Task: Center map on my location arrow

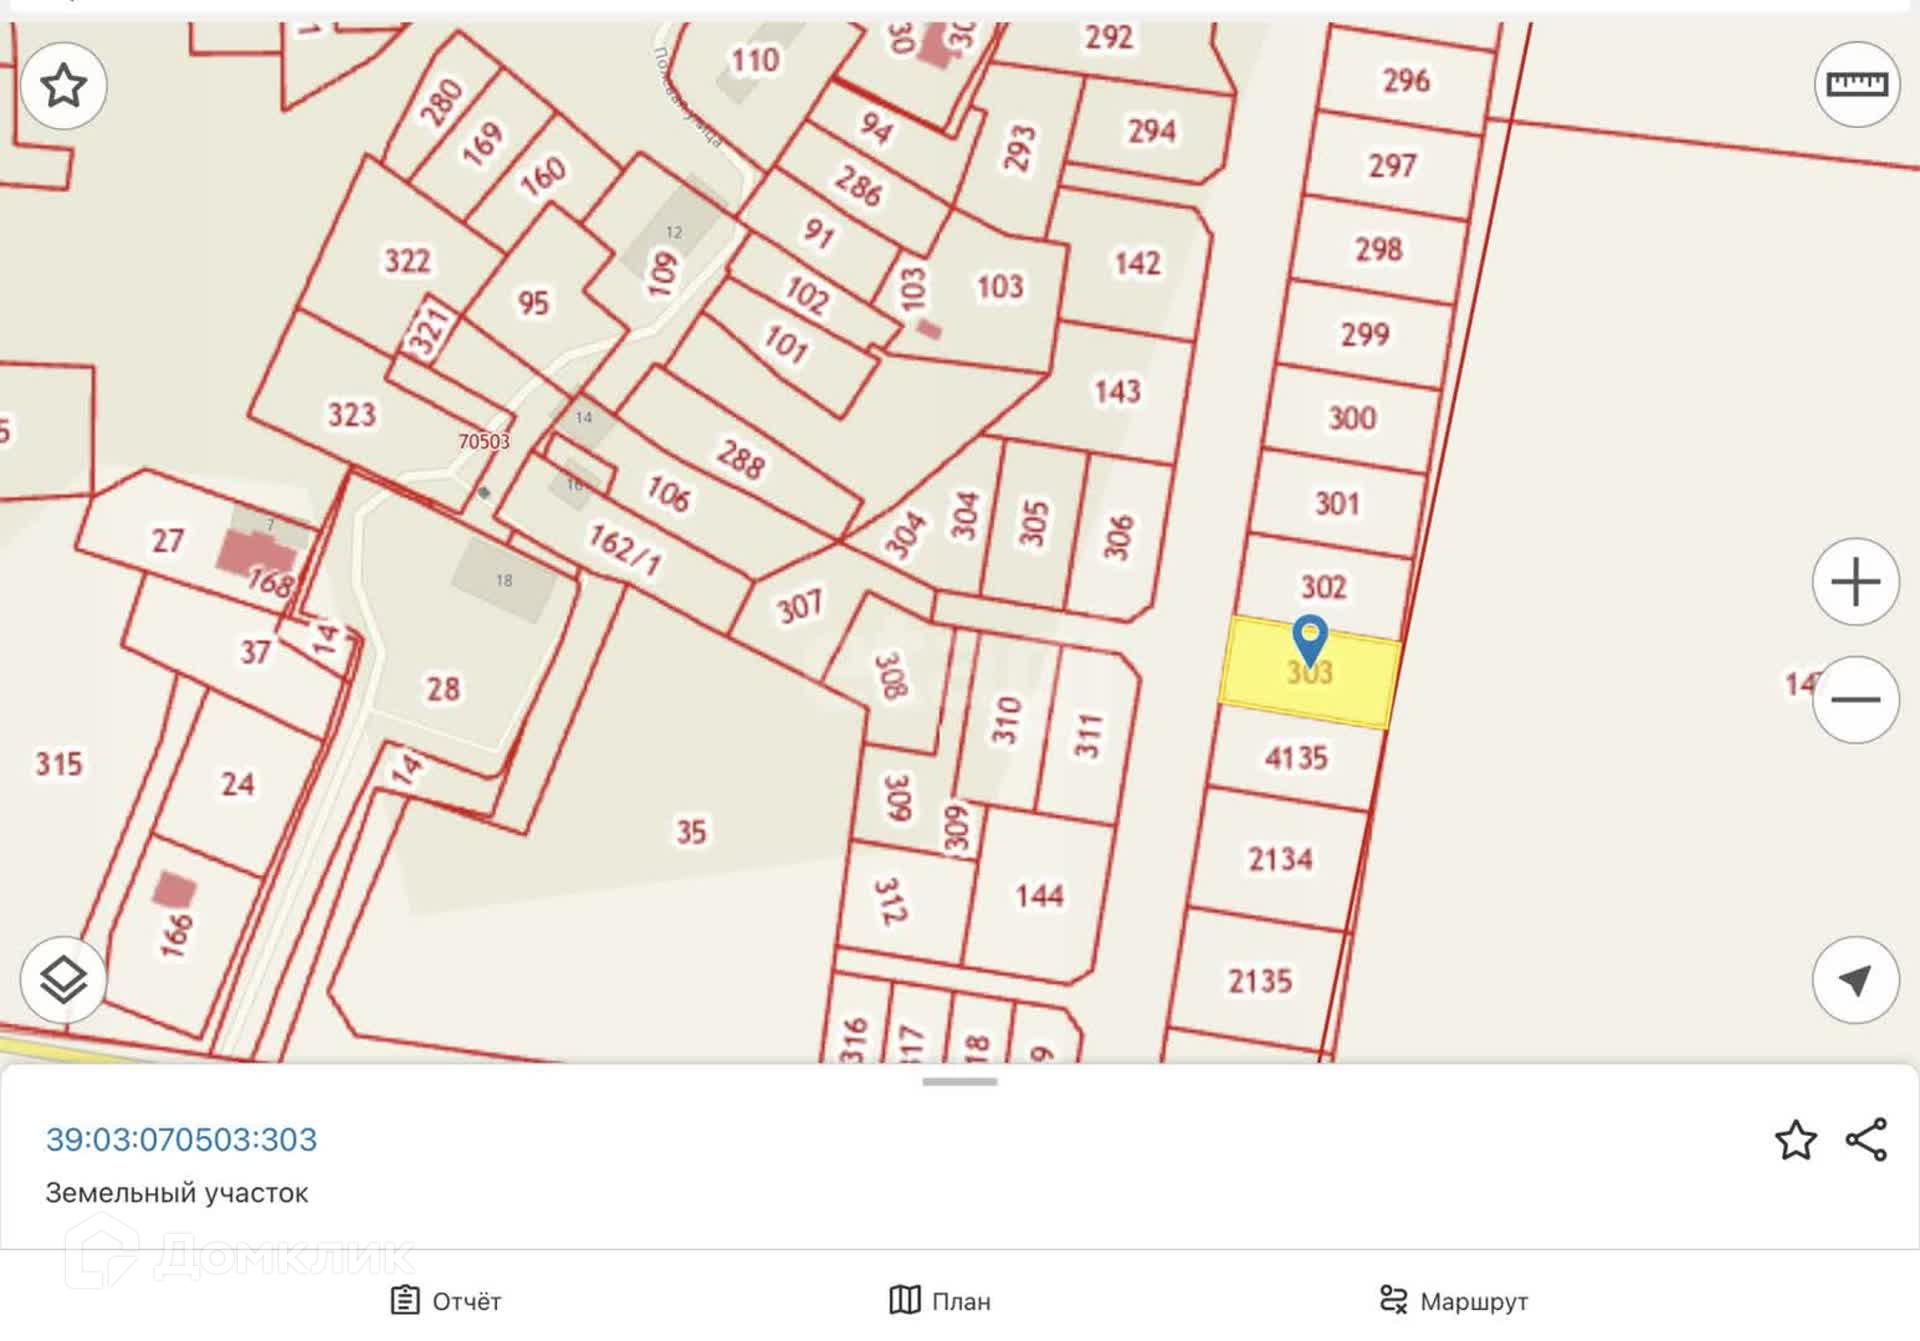Action: pos(1856,980)
